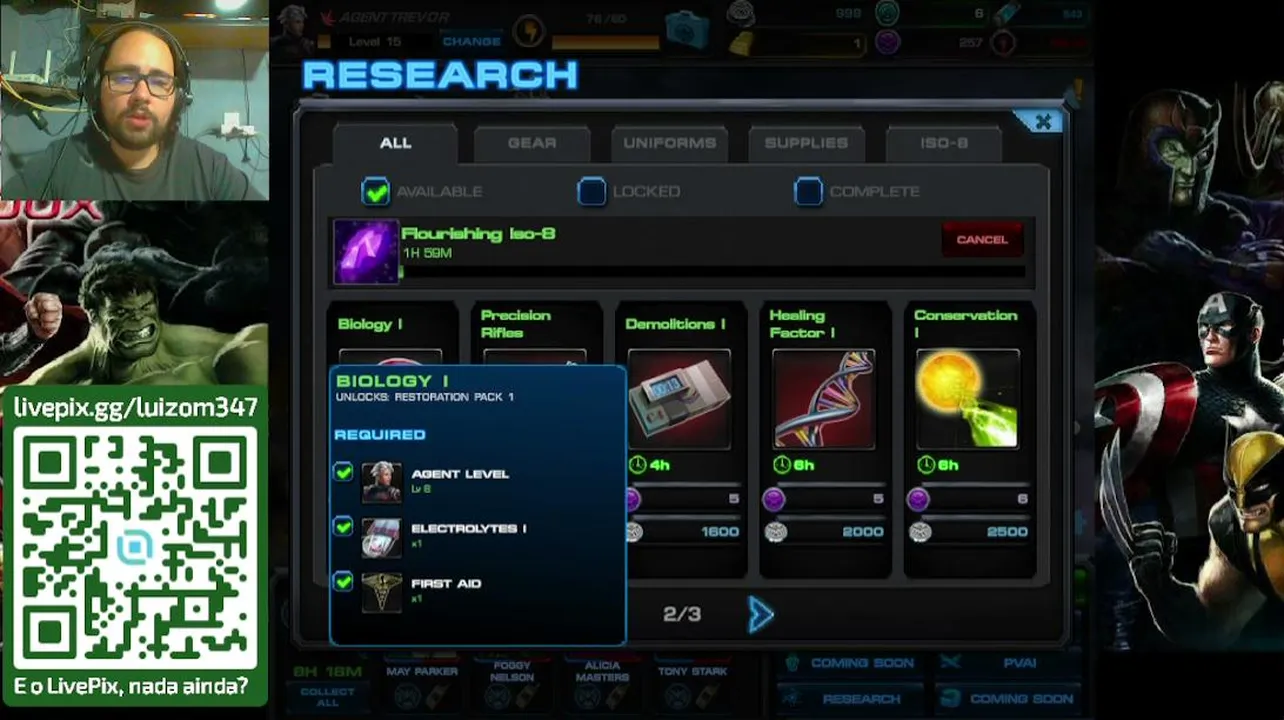This screenshot has height=720, width=1284.
Task: Click the 2/3 page indicator
Action: click(x=682, y=614)
